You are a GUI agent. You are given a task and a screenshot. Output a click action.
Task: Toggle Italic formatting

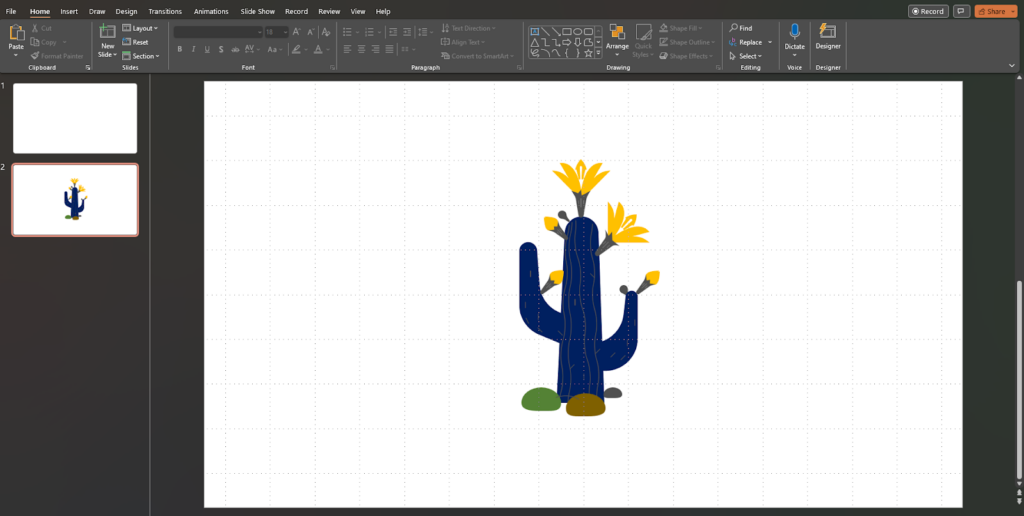[193, 49]
